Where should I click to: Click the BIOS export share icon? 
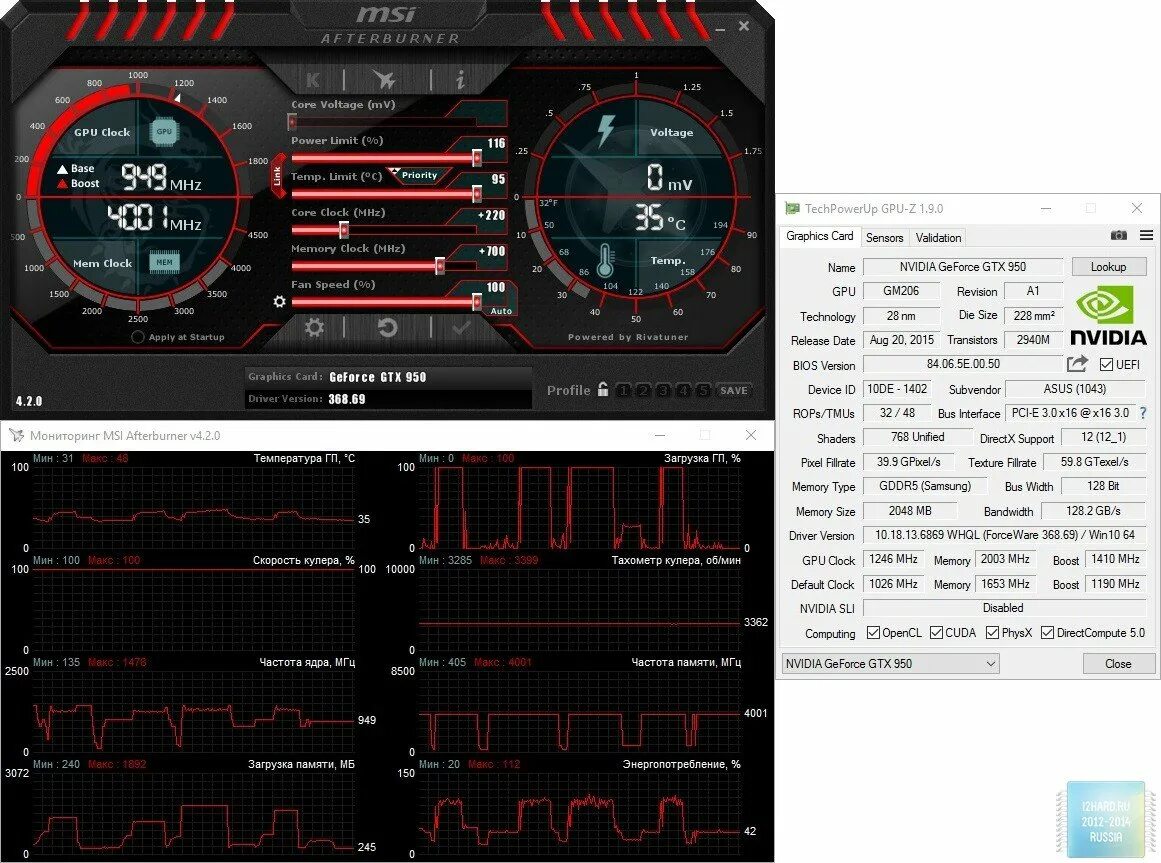click(1077, 363)
